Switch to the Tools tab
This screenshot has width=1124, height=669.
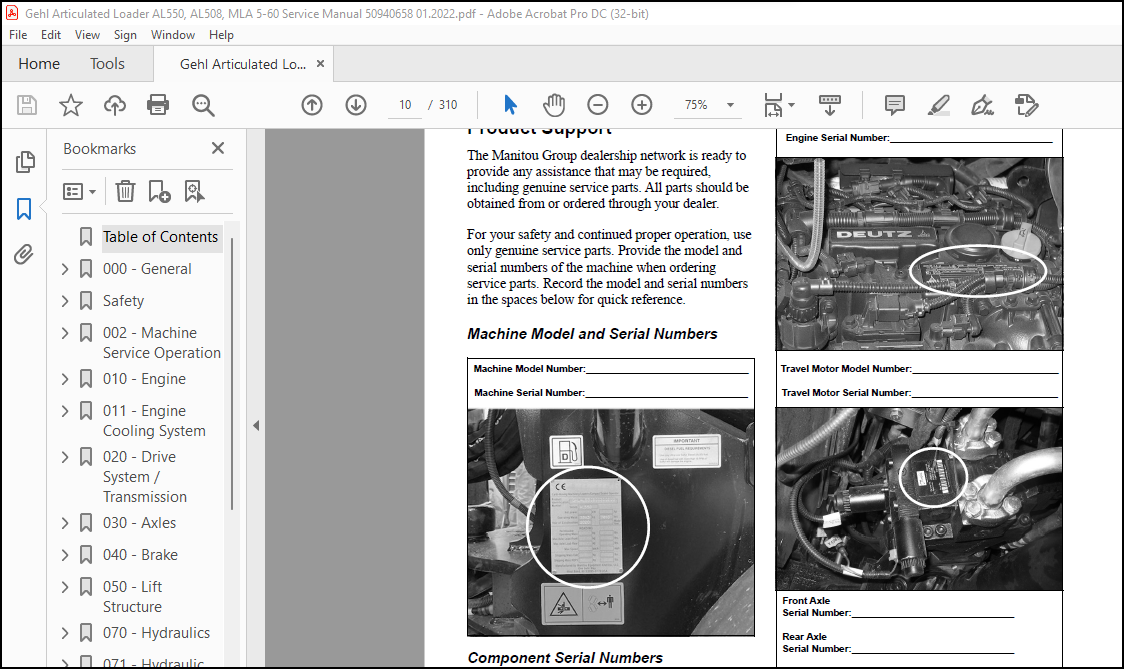click(107, 64)
